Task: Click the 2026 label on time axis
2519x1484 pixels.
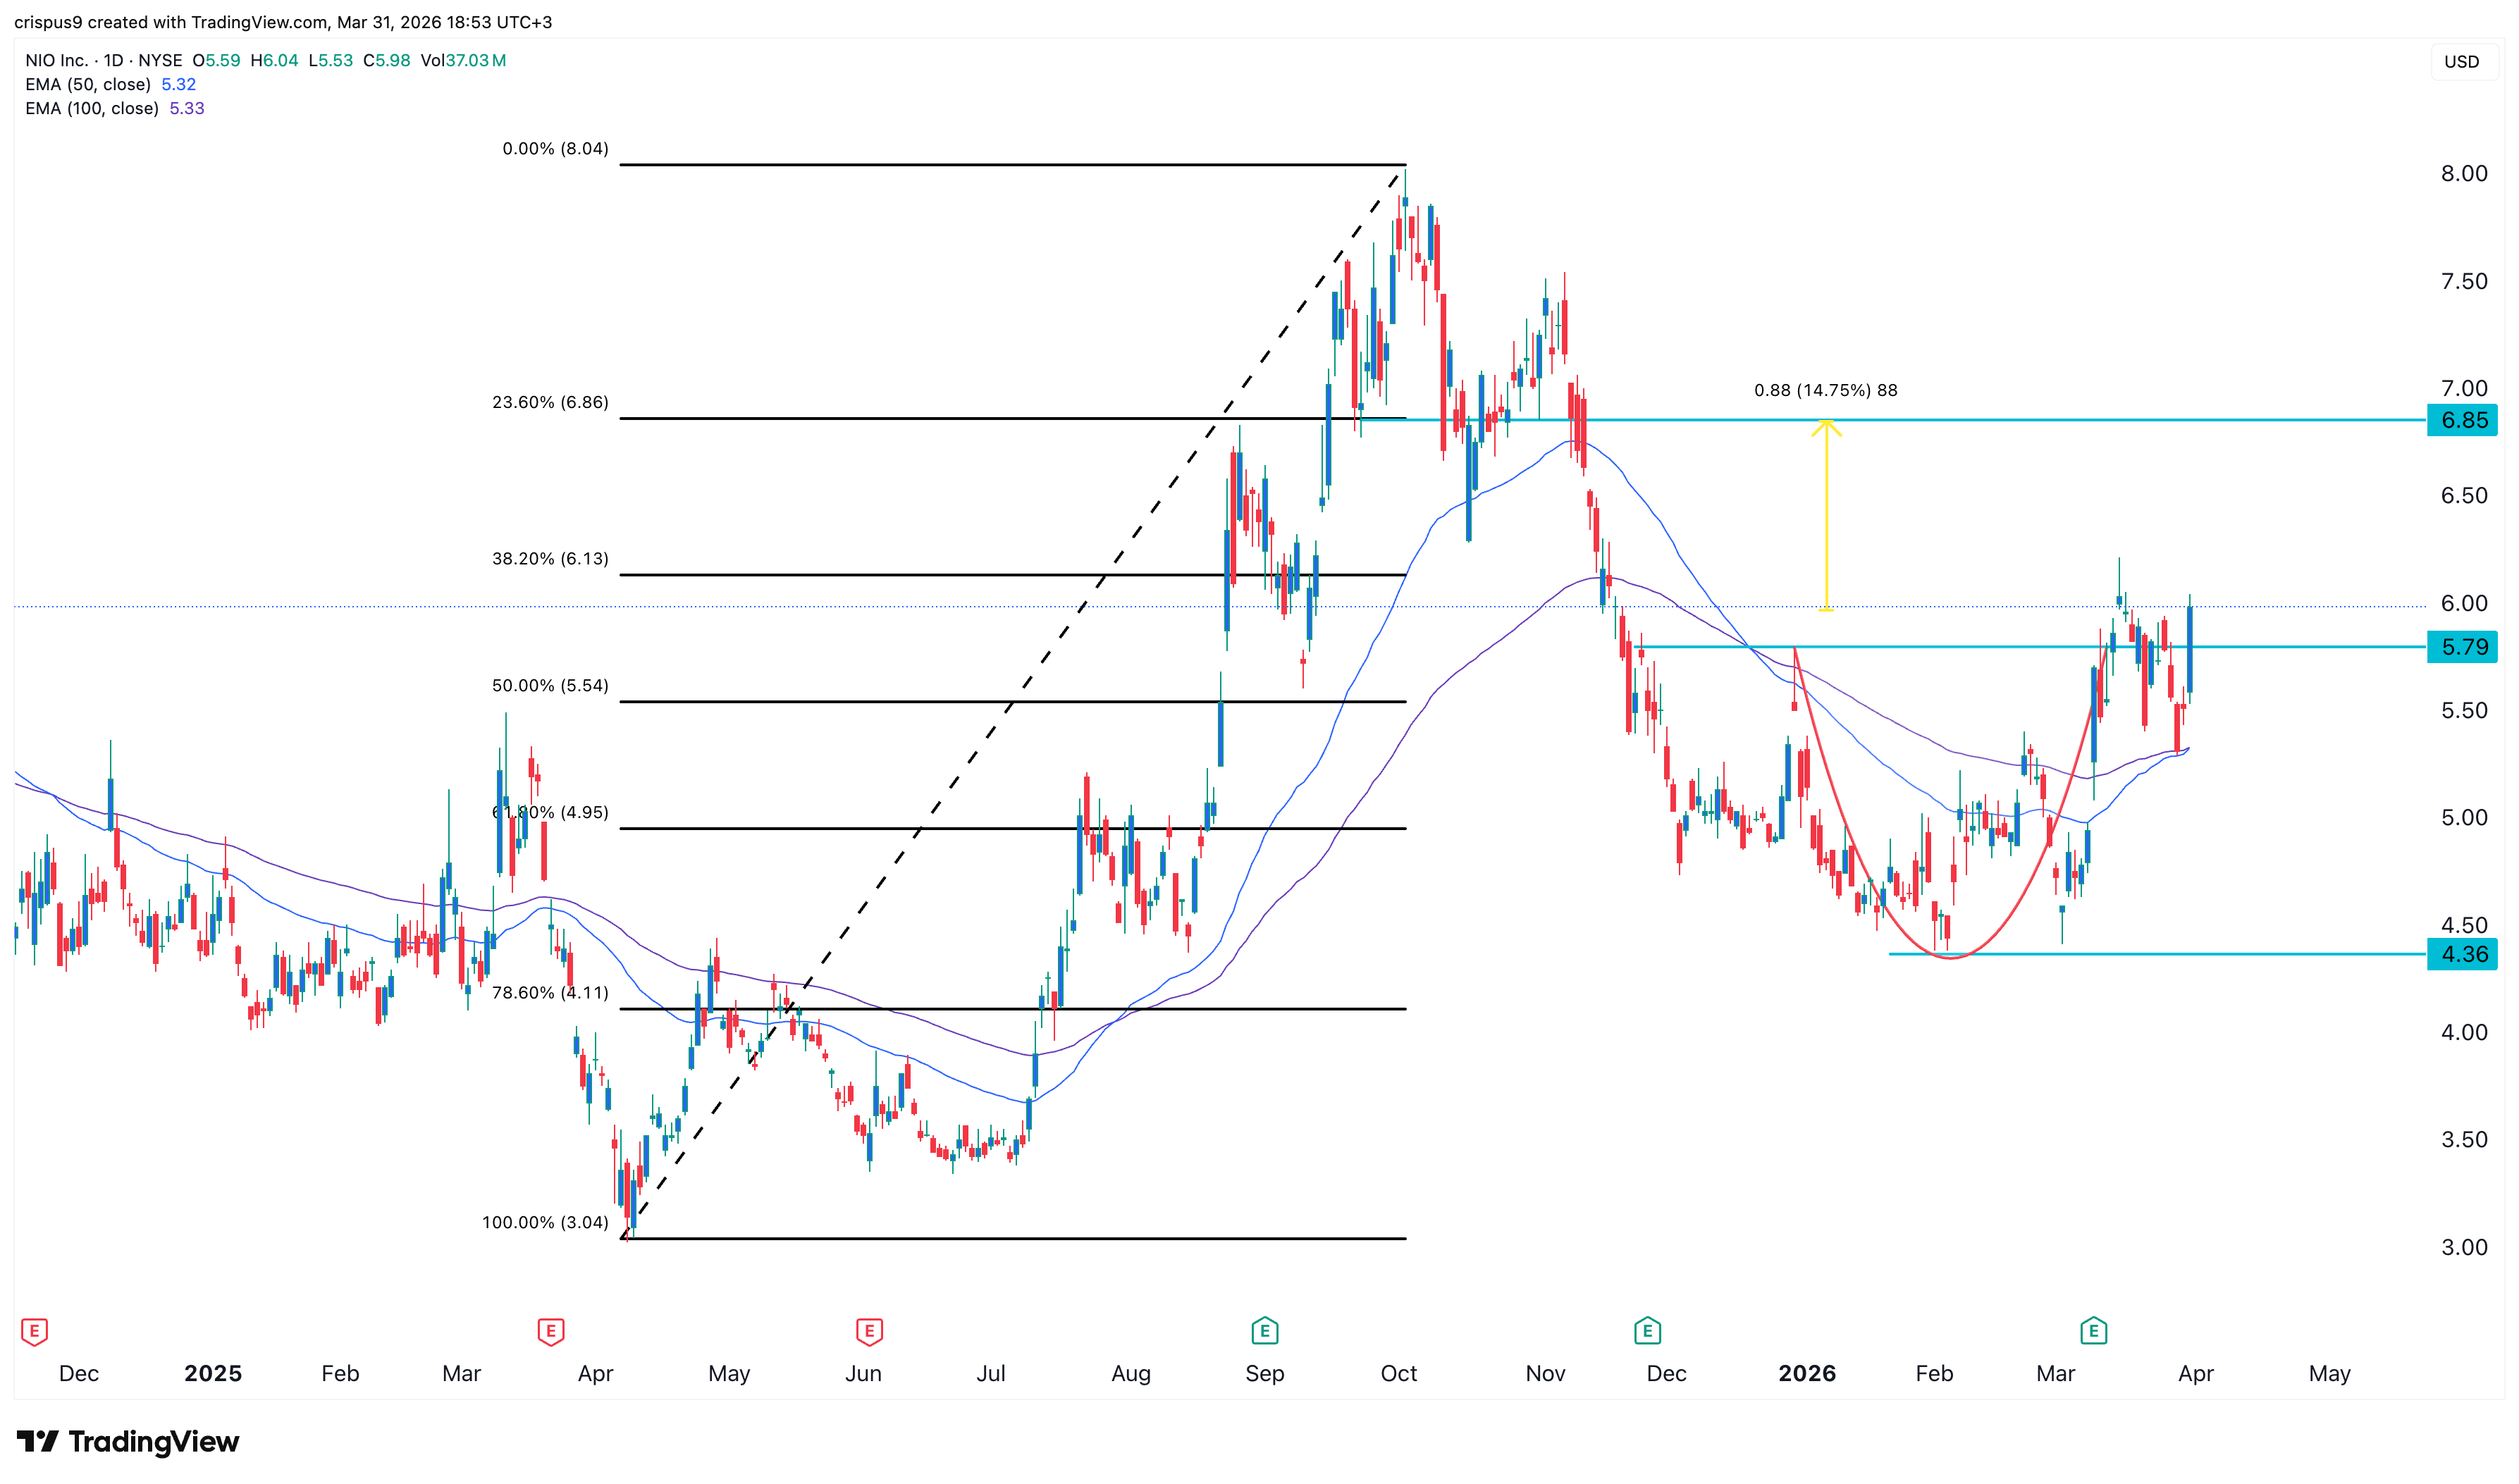Action: [x=1806, y=1374]
